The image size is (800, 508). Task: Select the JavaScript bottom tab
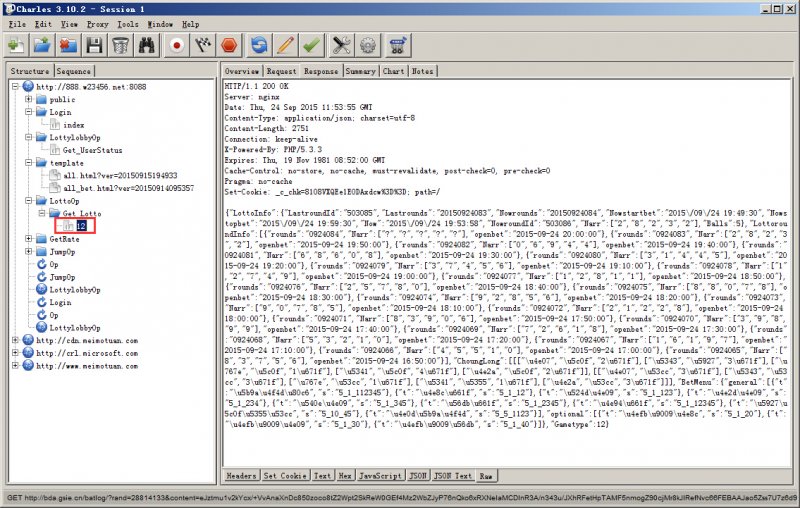coord(381,476)
